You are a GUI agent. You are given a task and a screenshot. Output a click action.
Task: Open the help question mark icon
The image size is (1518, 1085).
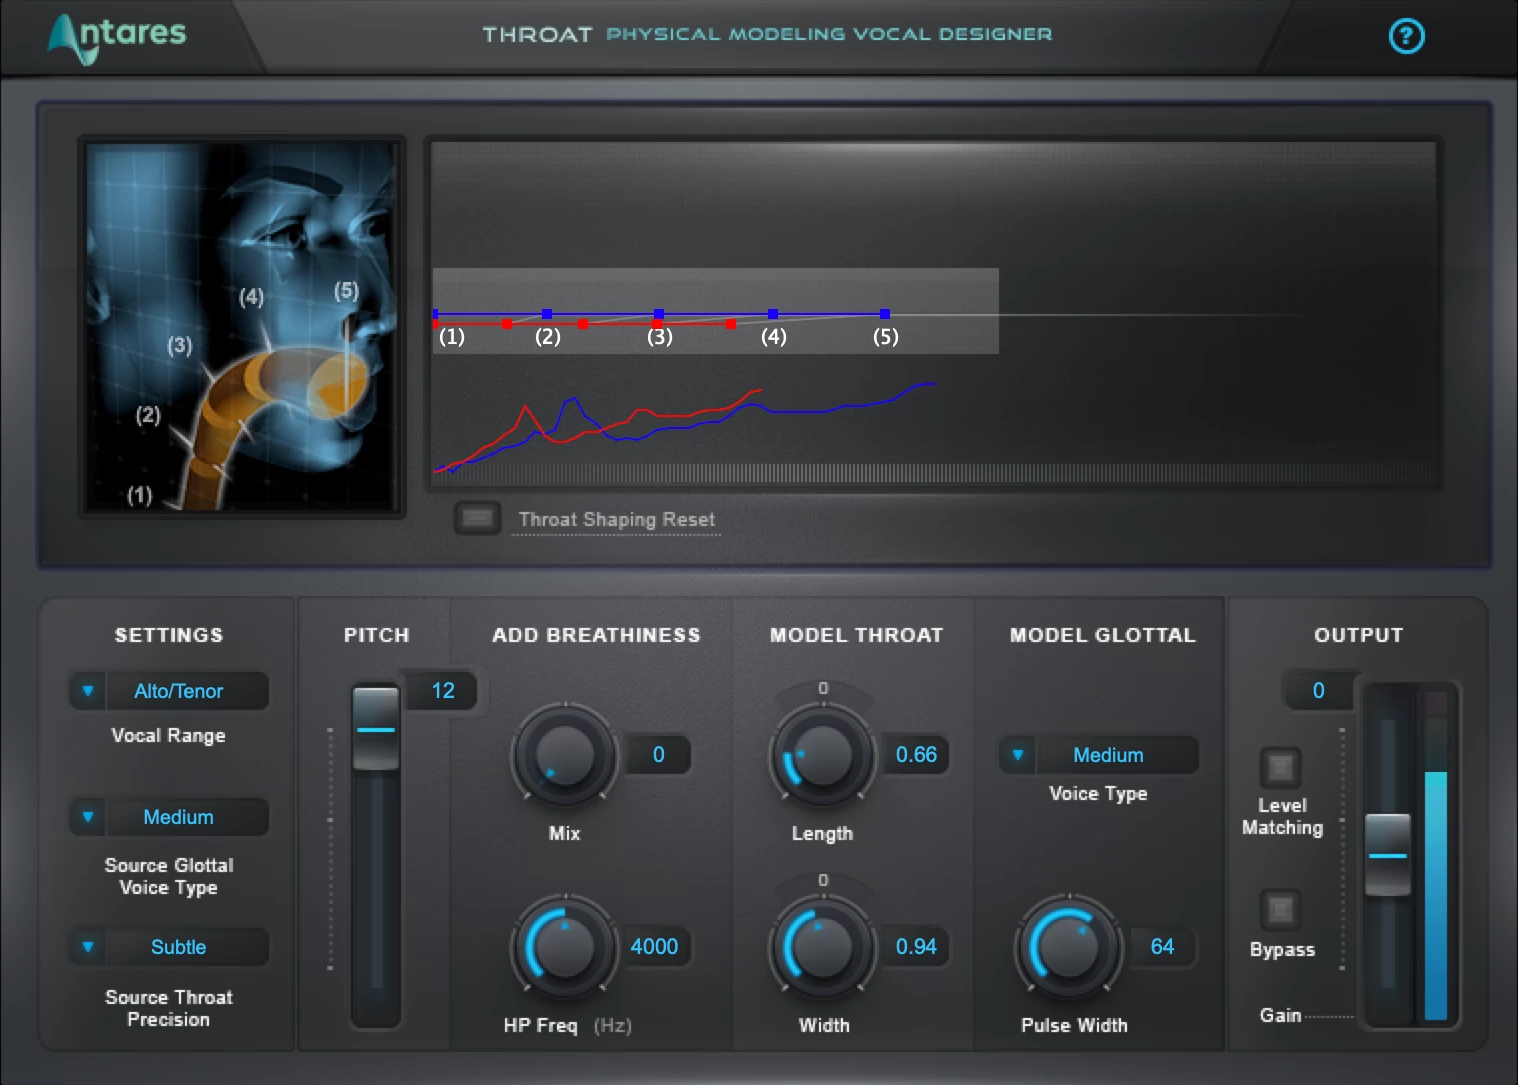[1407, 37]
